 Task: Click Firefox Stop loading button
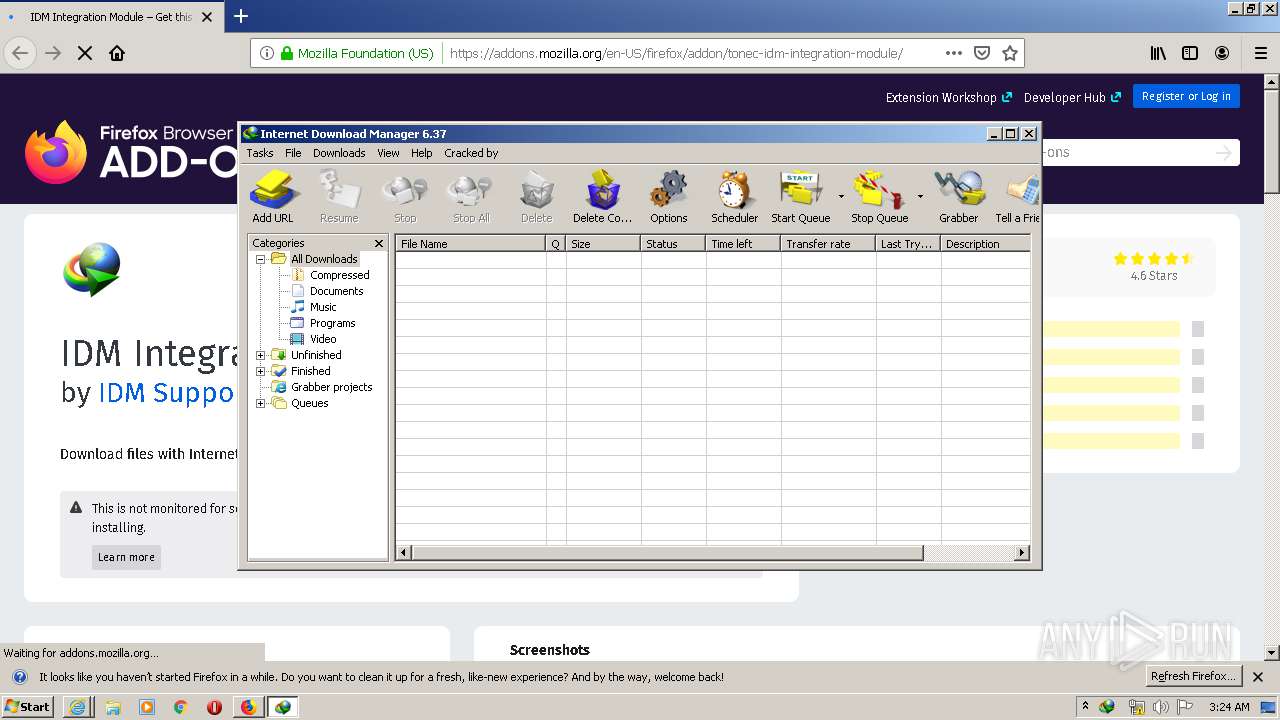[x=85, y=53]
